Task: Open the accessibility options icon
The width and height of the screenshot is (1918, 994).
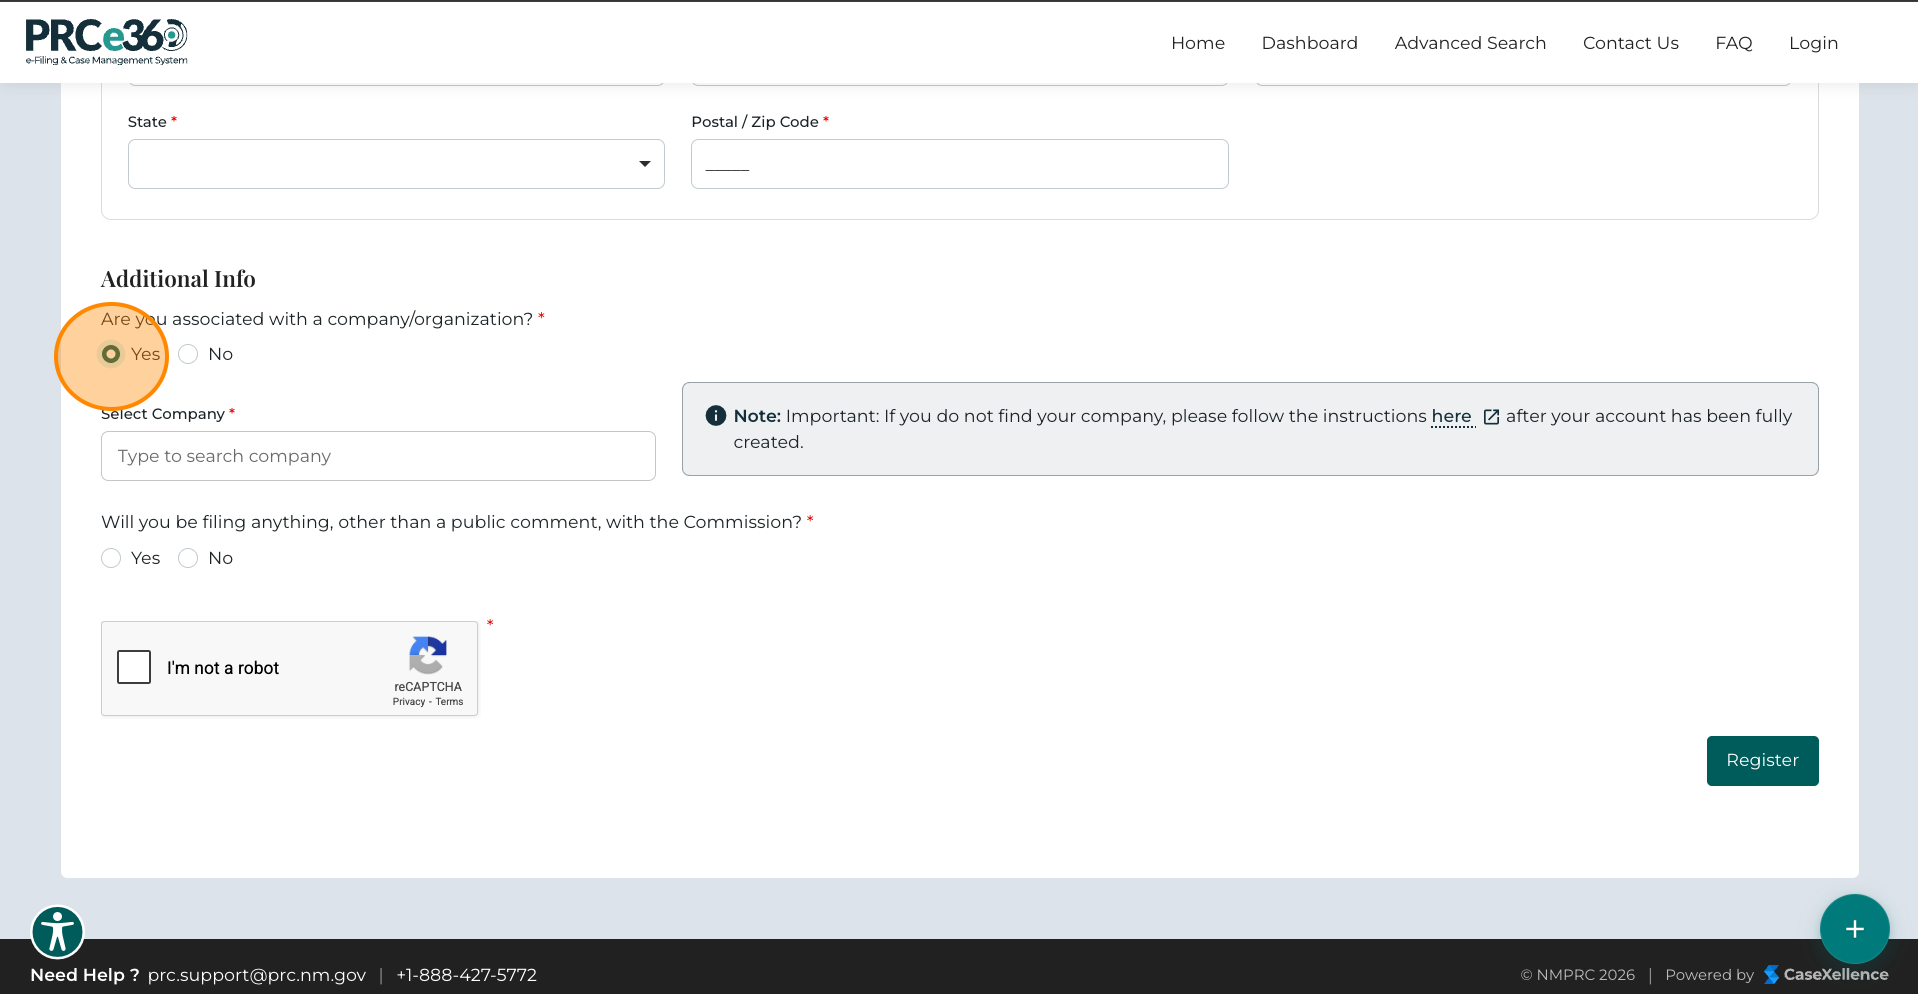Action: (x=58, y=933)
